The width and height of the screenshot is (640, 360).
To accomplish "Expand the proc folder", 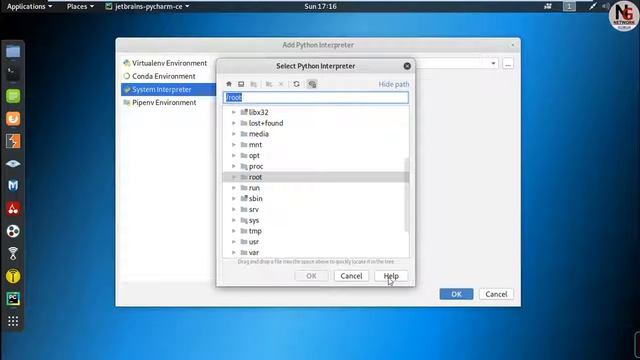I will click(234, 166).
